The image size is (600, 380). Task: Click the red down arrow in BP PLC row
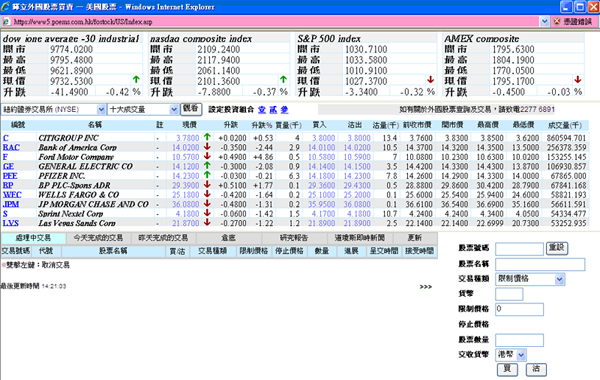coord(207,184)
